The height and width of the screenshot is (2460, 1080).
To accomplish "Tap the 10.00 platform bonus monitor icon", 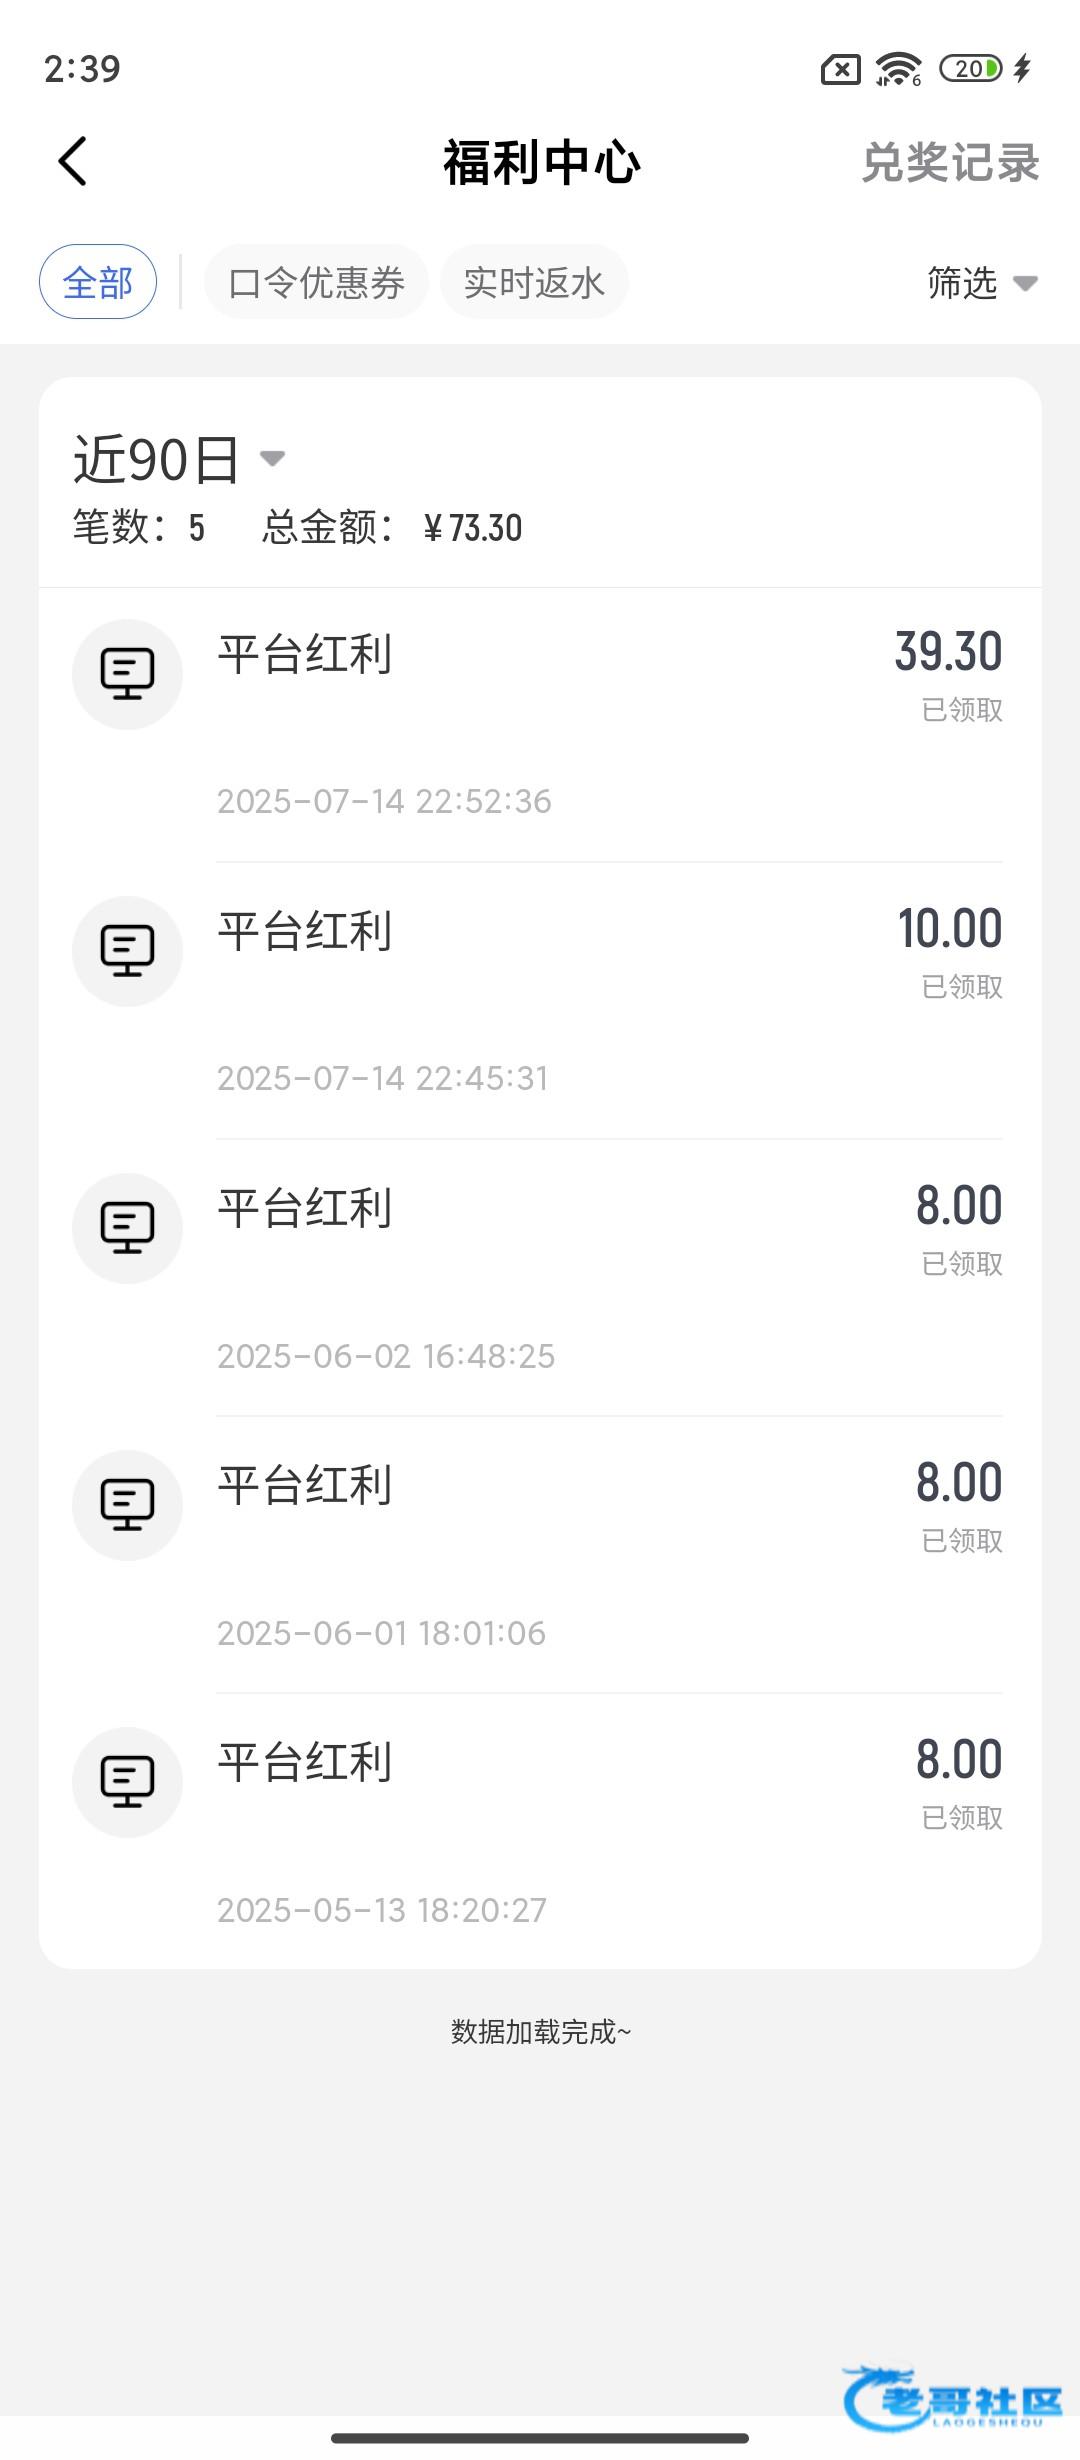I will (x=127, y=951).
